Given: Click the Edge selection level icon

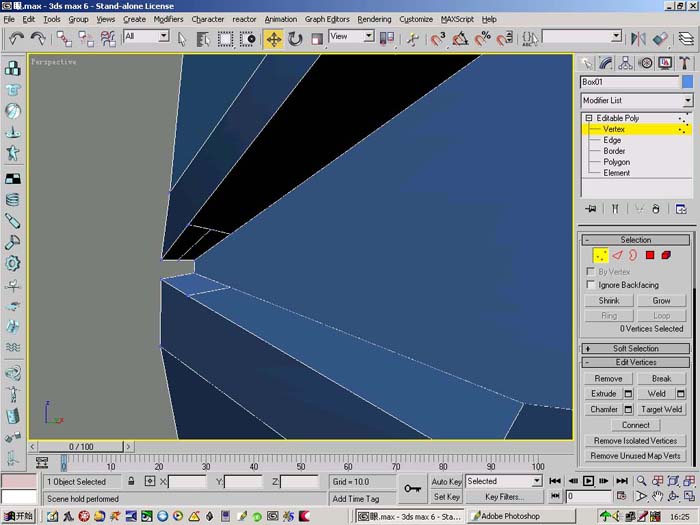Looking at the screenshot, I should pos(617,255).
